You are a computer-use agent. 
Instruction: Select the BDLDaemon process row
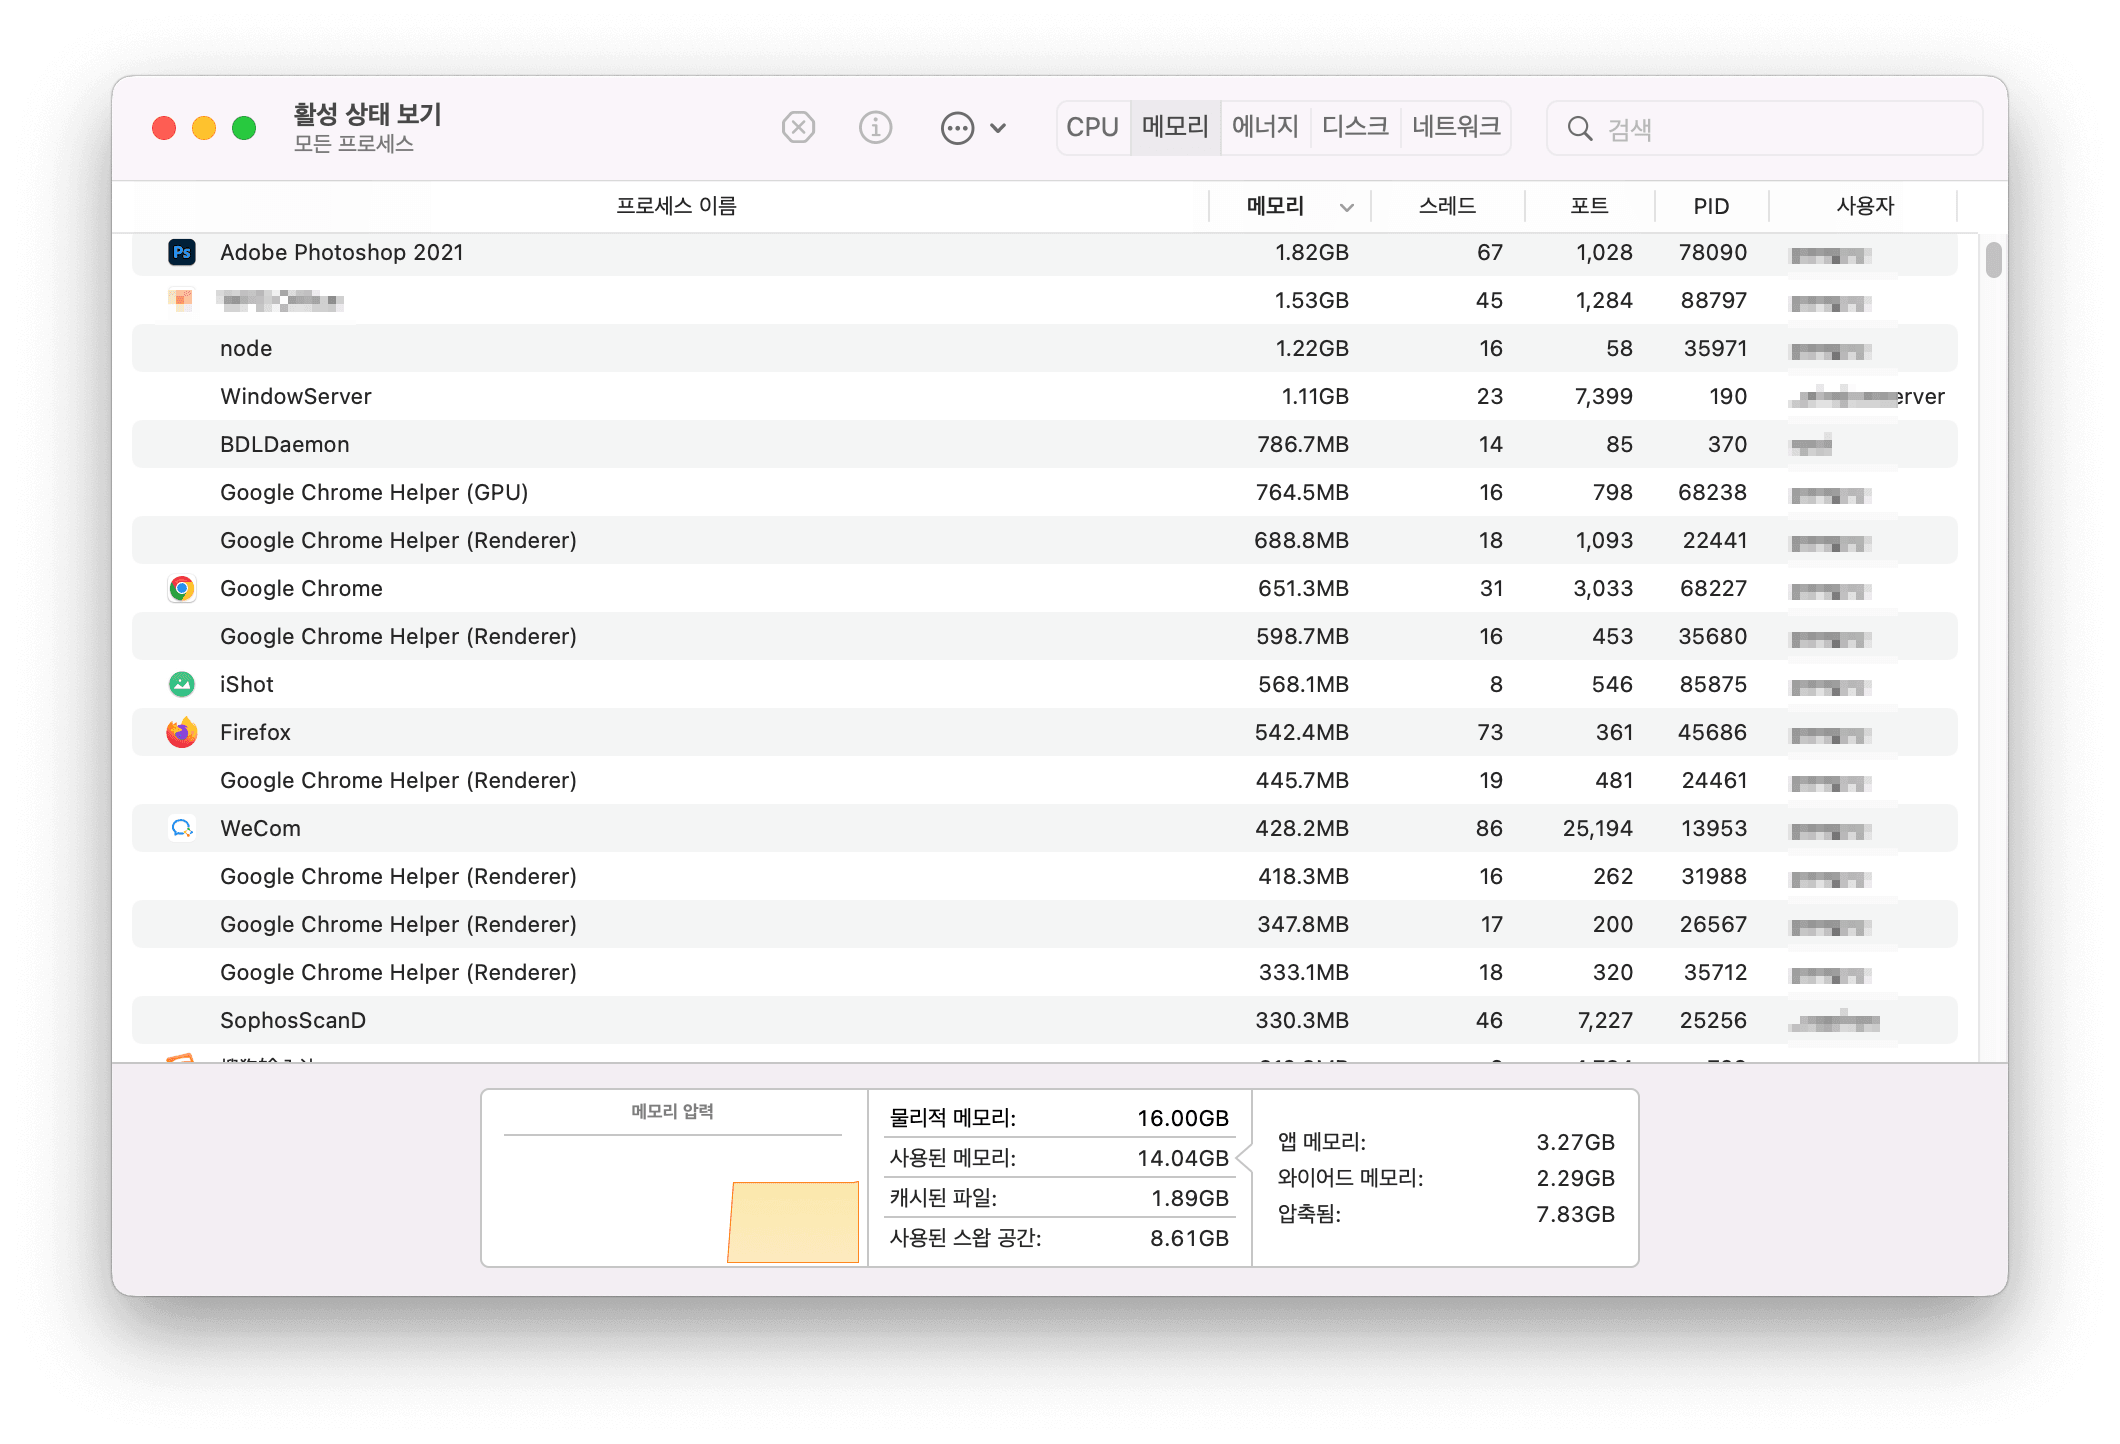[x=1044, y=444]
